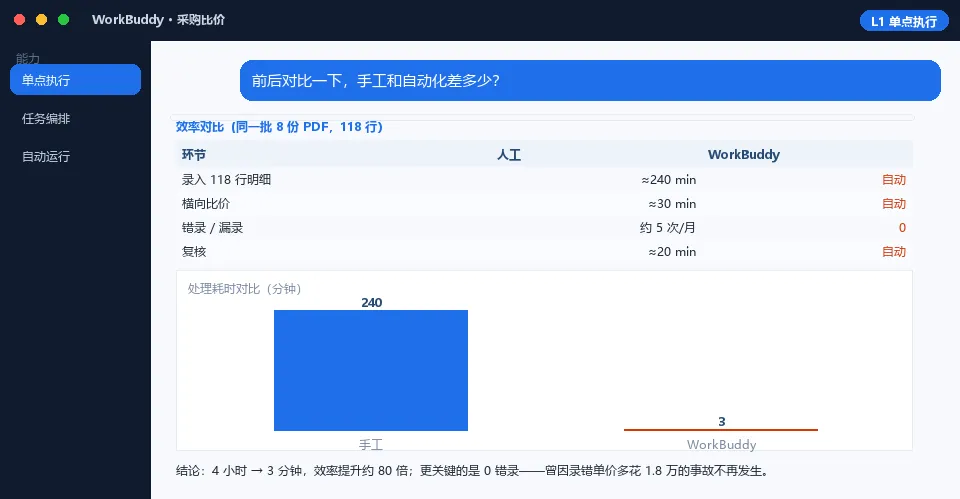The width and height of the screenshot is (960, 499).
Task: Click 自动 in the 复核 row
Action: click(894, 252)
